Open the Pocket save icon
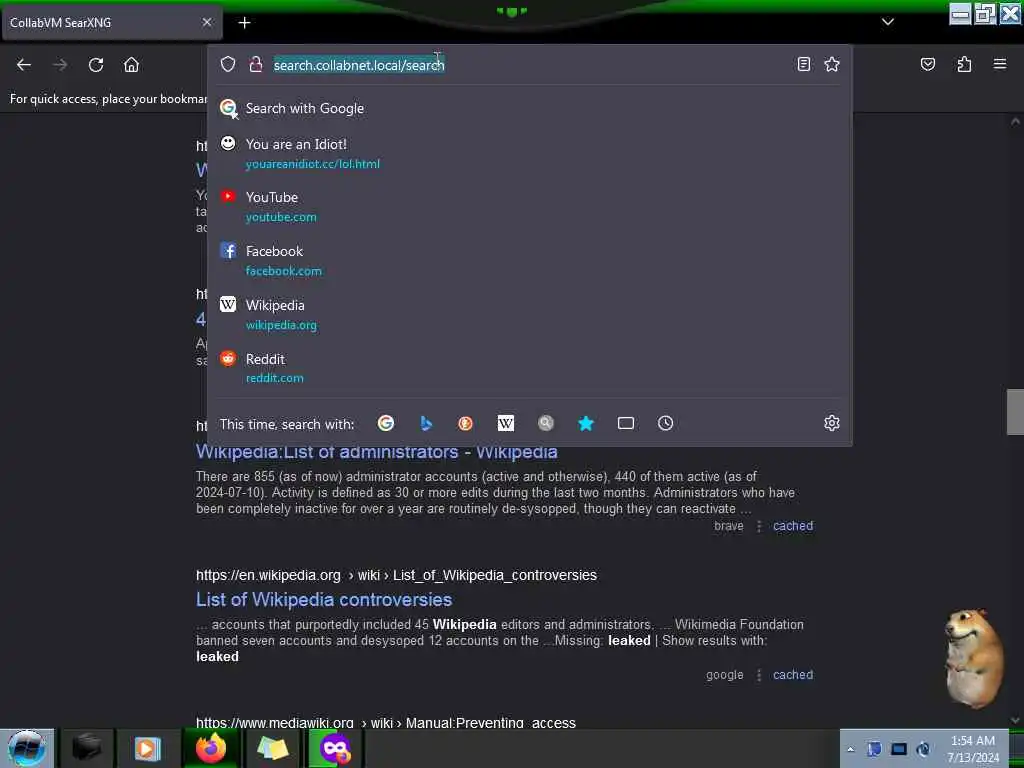 point(927,64)
